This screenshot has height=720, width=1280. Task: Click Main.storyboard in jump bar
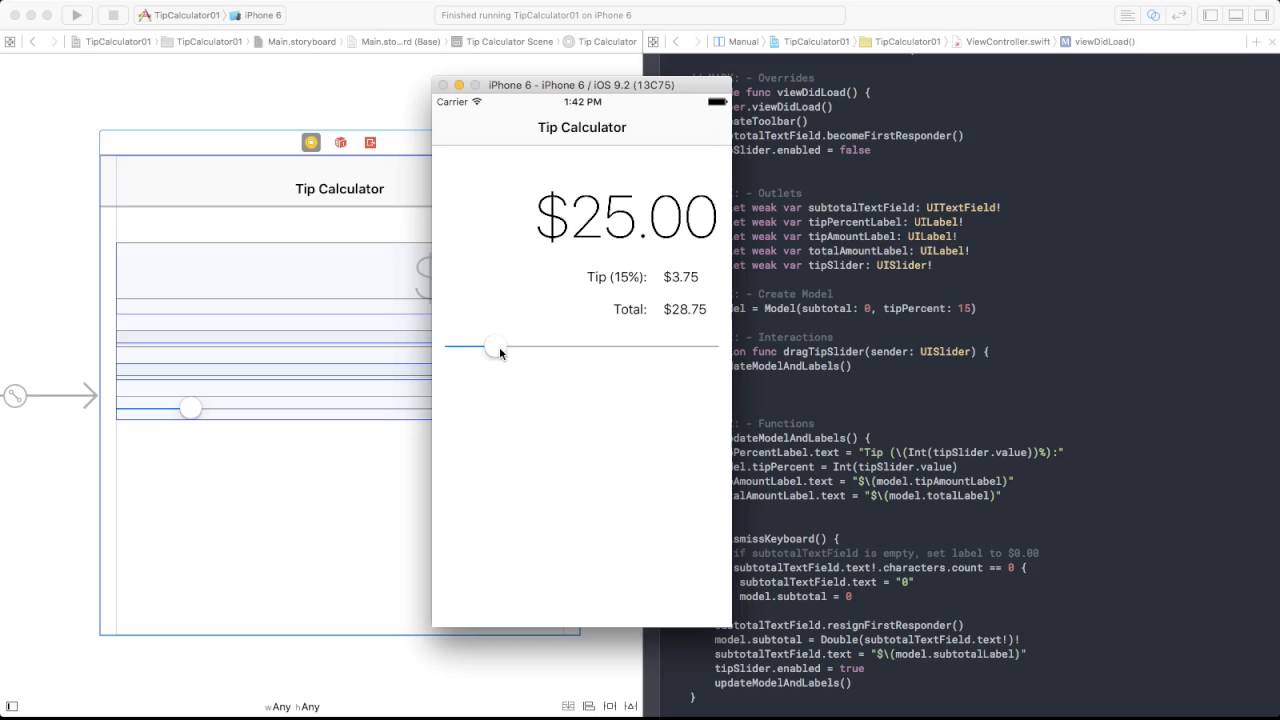295,42
